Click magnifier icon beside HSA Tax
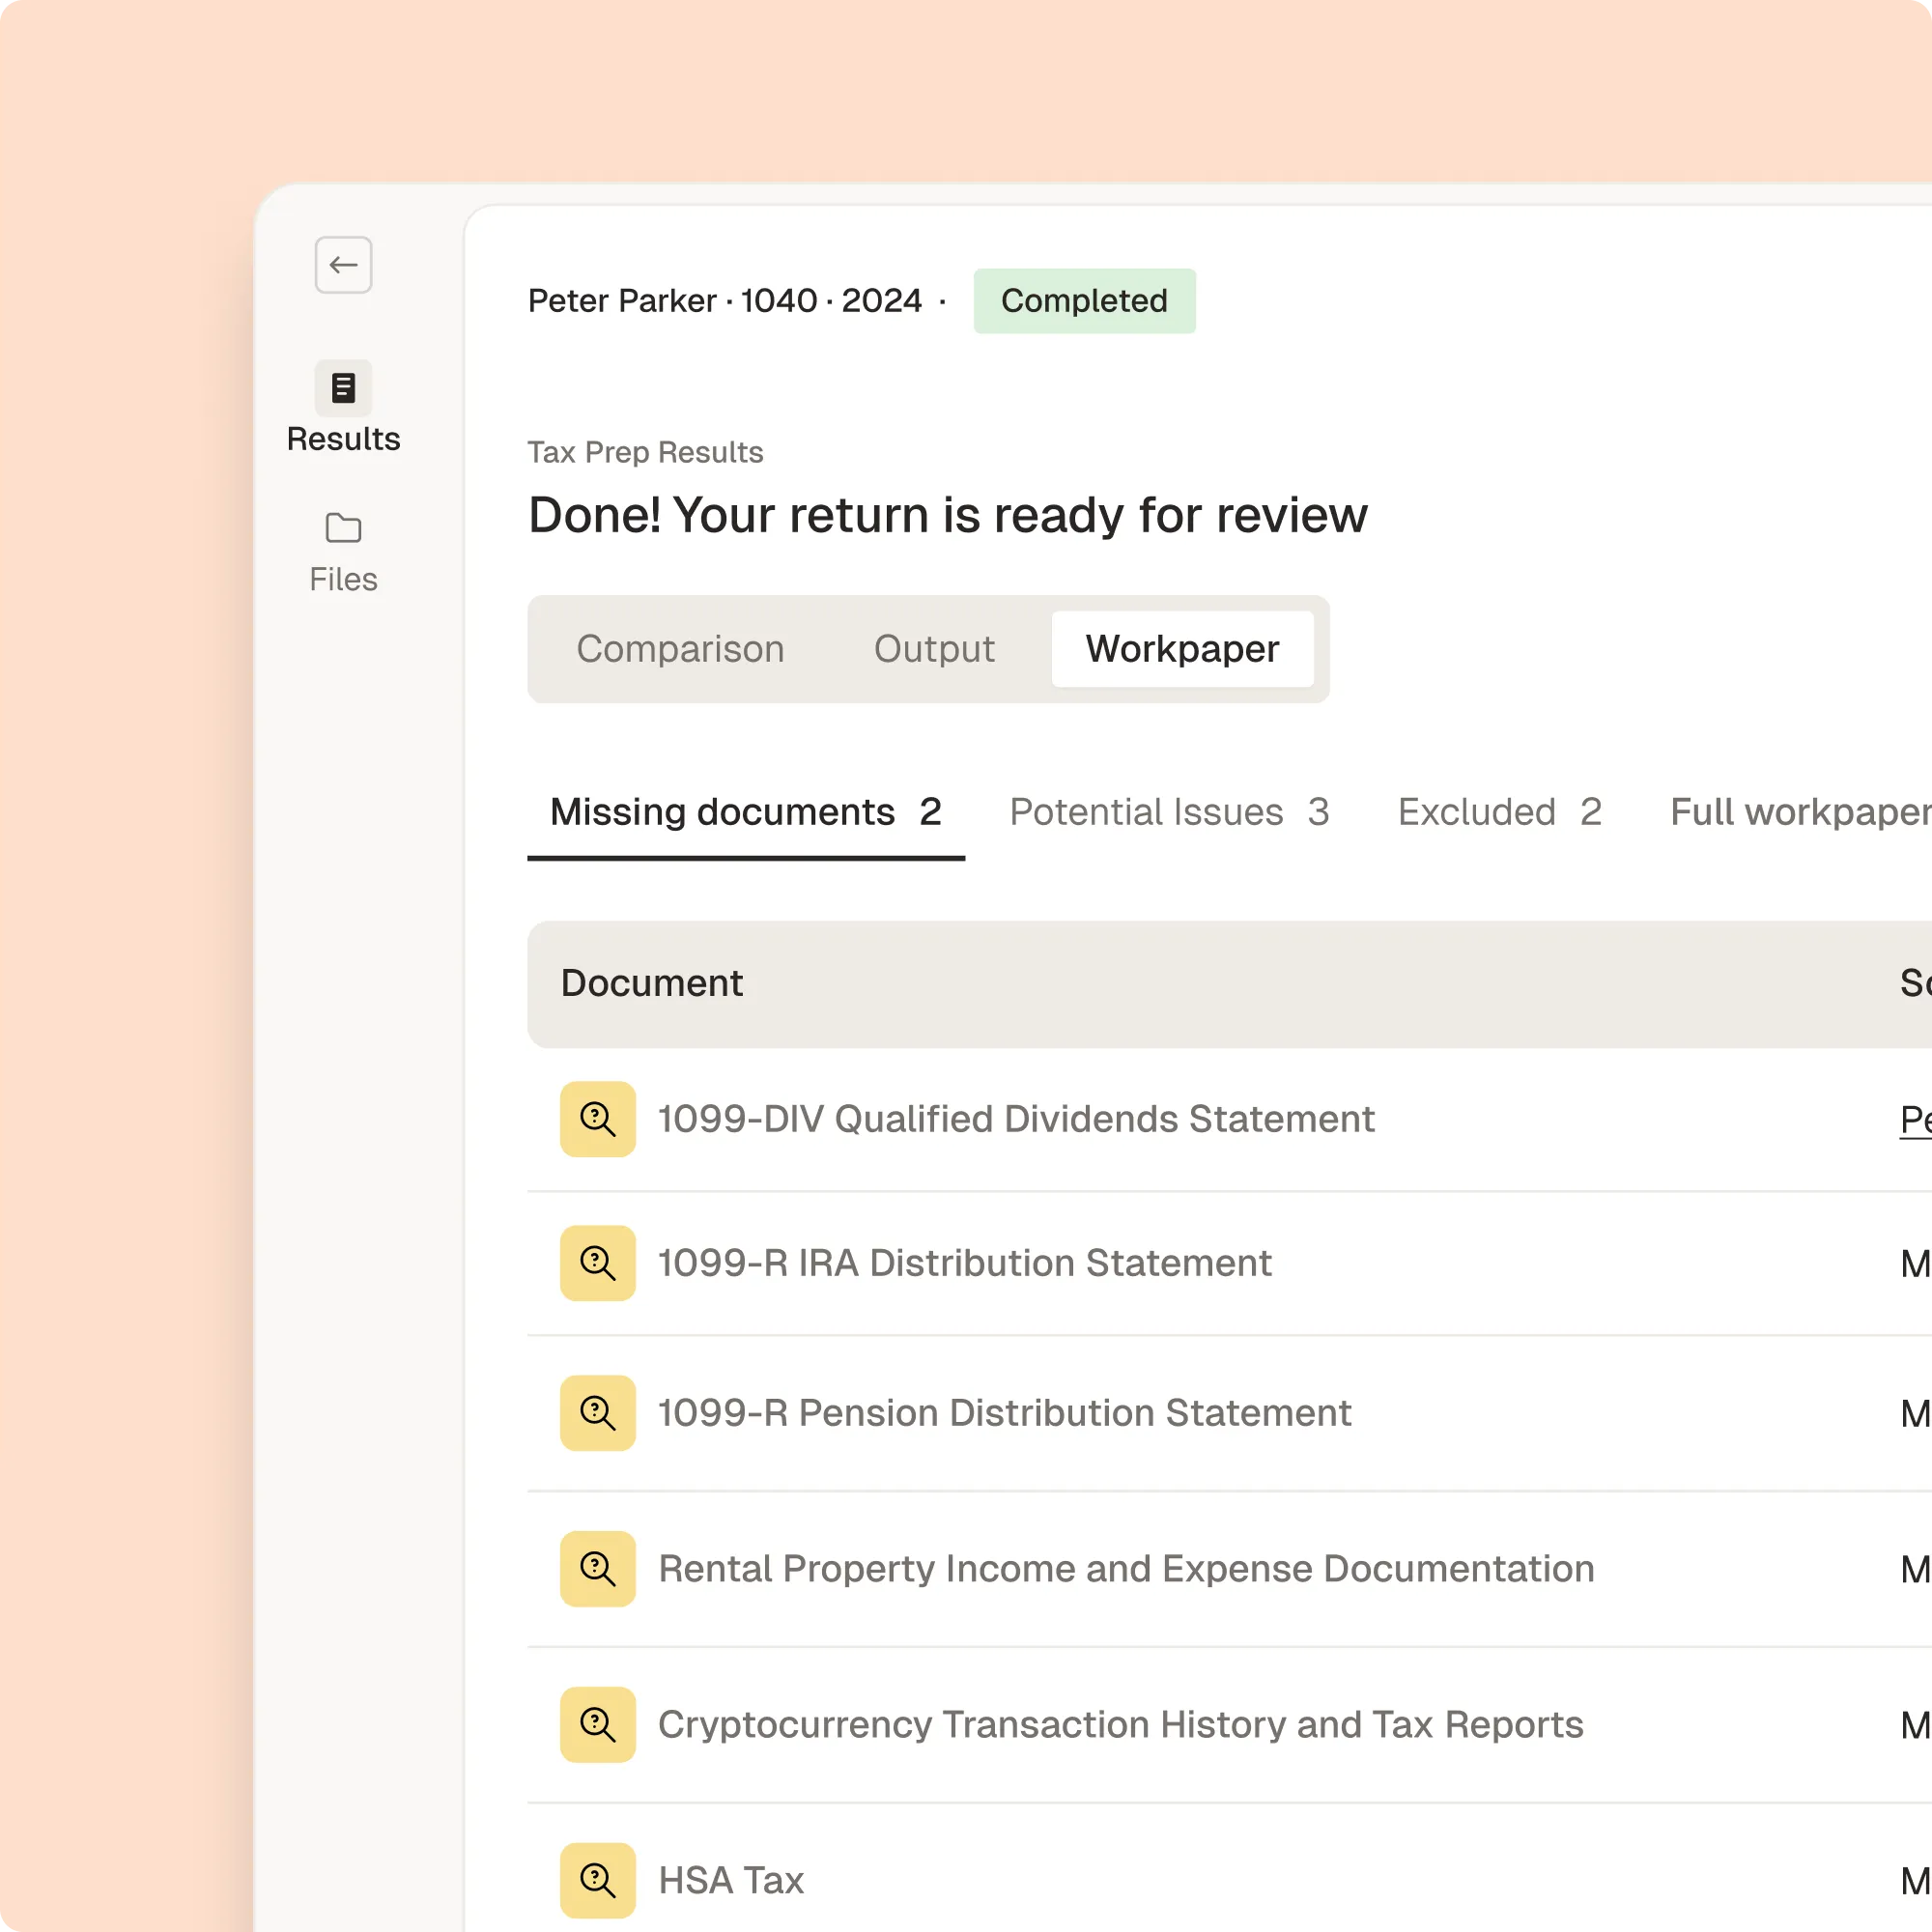 (597, 1880)
